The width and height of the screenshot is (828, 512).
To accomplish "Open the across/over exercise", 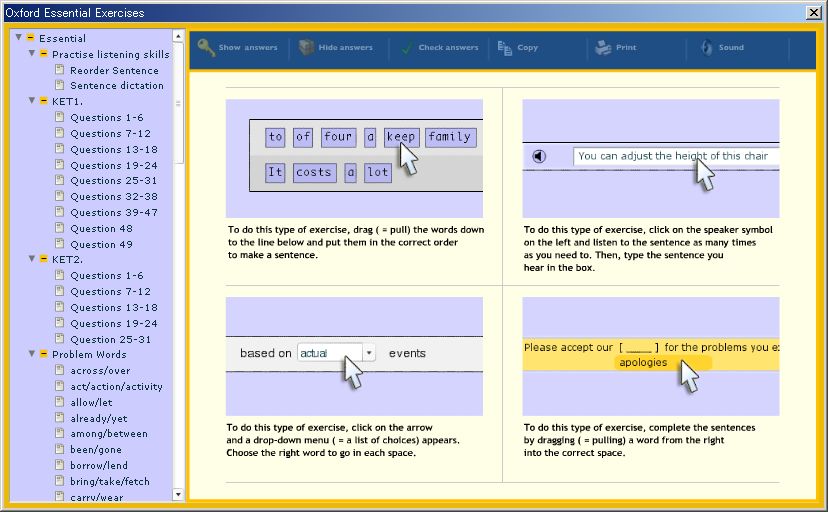I will click(100, 370).
